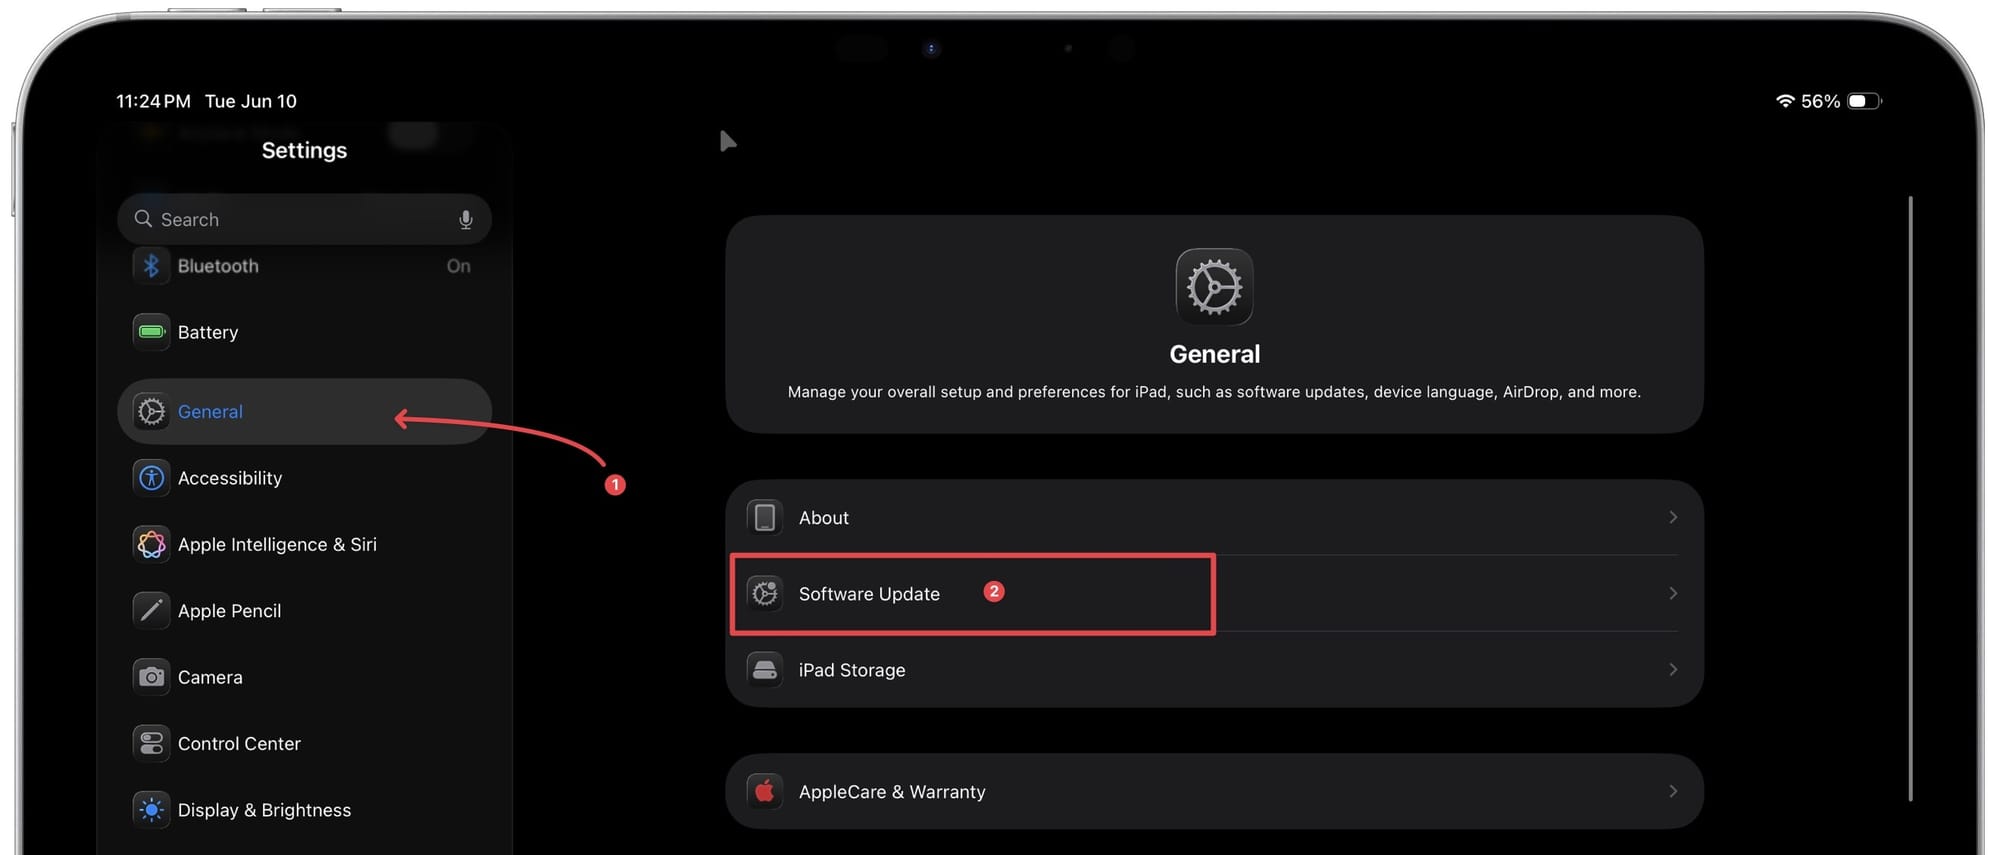Tap the Wi-Fi status icon
The width and height of the screenshot is (2000, 855).
1785,101
